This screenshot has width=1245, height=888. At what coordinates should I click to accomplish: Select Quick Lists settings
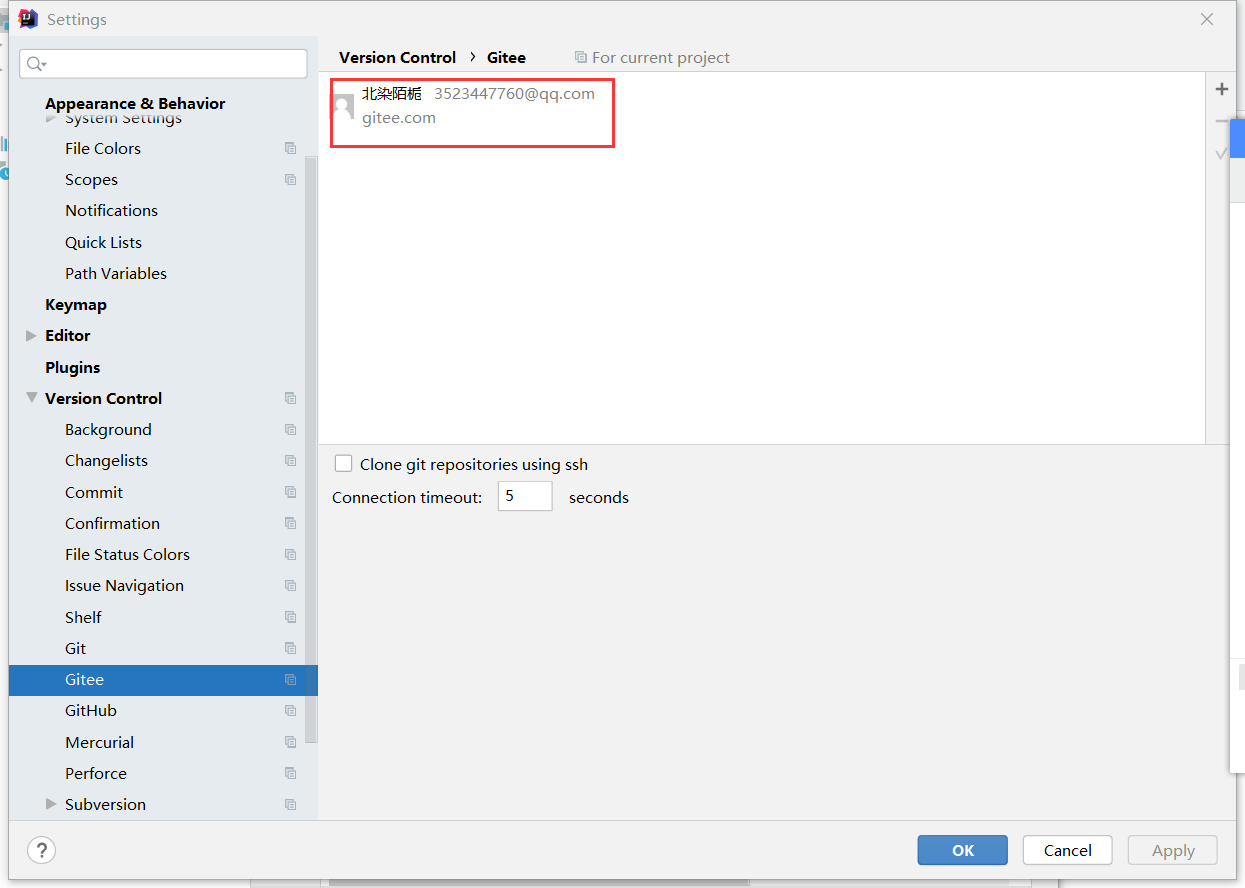[x=103, y=242]
